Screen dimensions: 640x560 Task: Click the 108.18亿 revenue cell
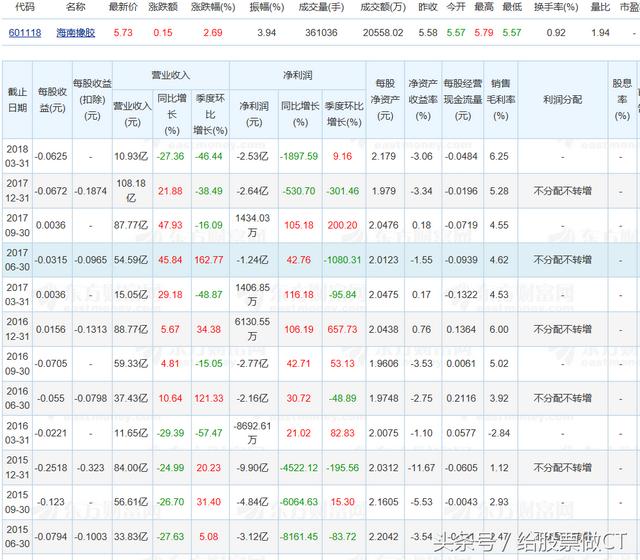(x=131, y=191)
